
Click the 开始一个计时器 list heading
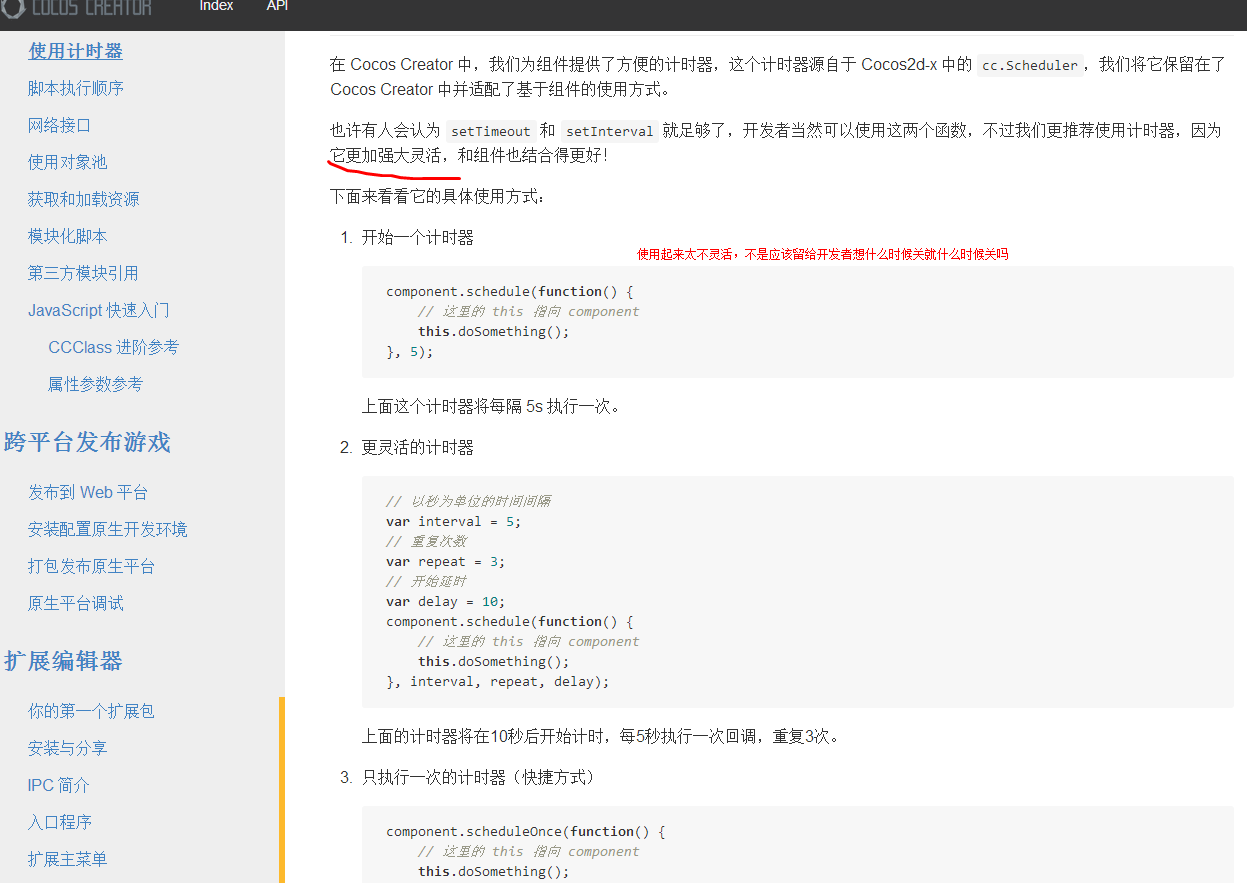(417, 237)
